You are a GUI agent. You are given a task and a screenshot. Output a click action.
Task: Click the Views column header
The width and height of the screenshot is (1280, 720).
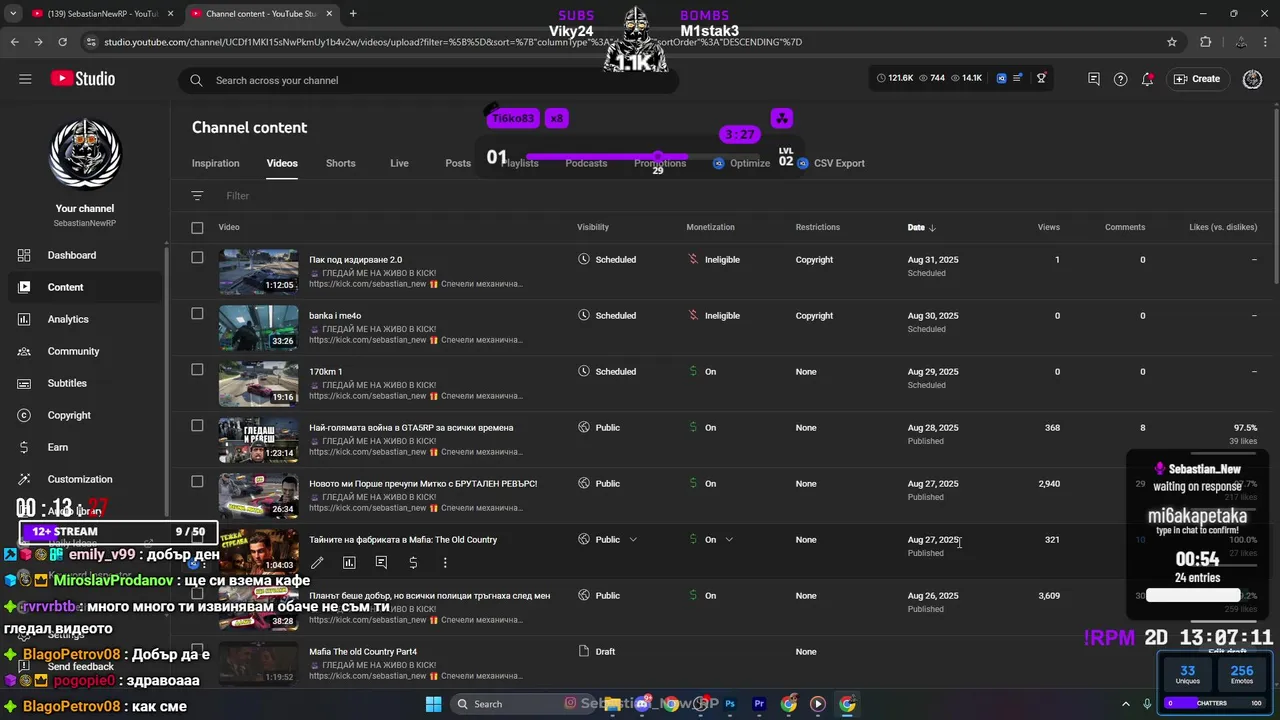[1048, 227]
